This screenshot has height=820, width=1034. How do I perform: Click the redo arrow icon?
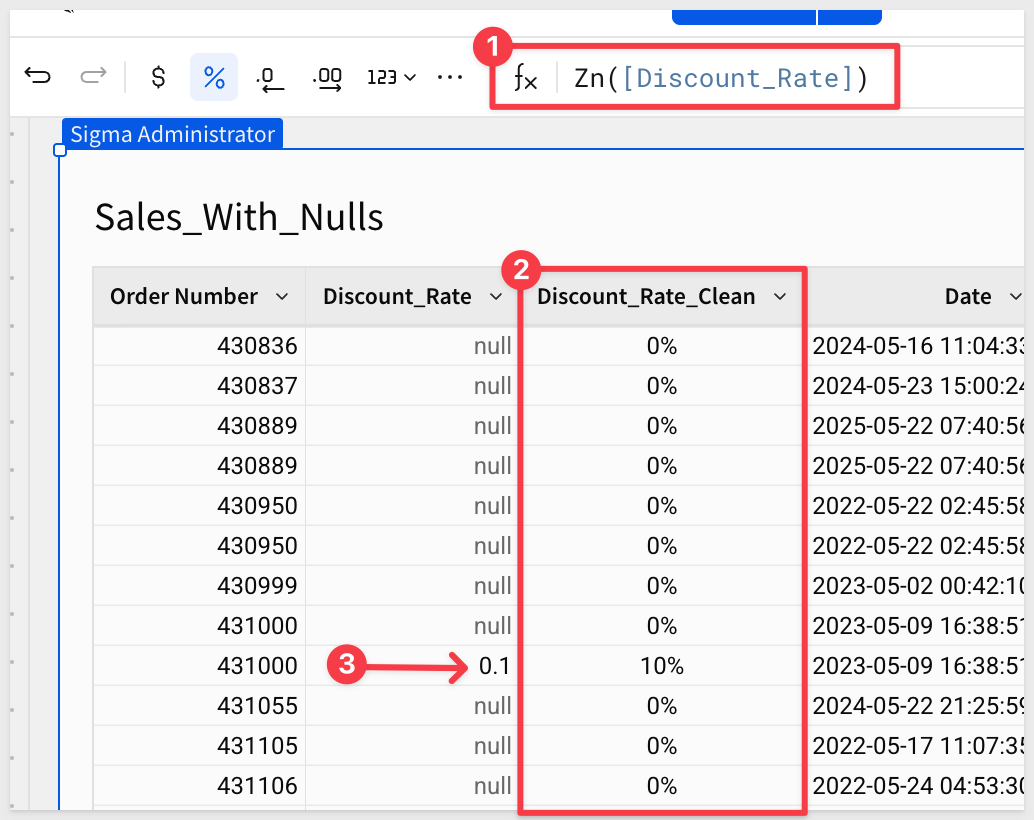point(93,77)
